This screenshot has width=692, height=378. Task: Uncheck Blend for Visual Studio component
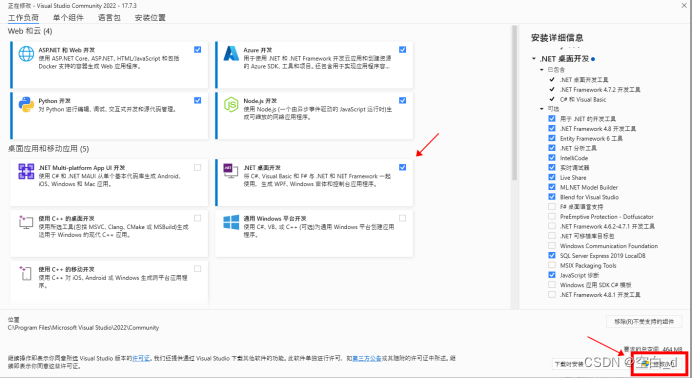[552, 197]
